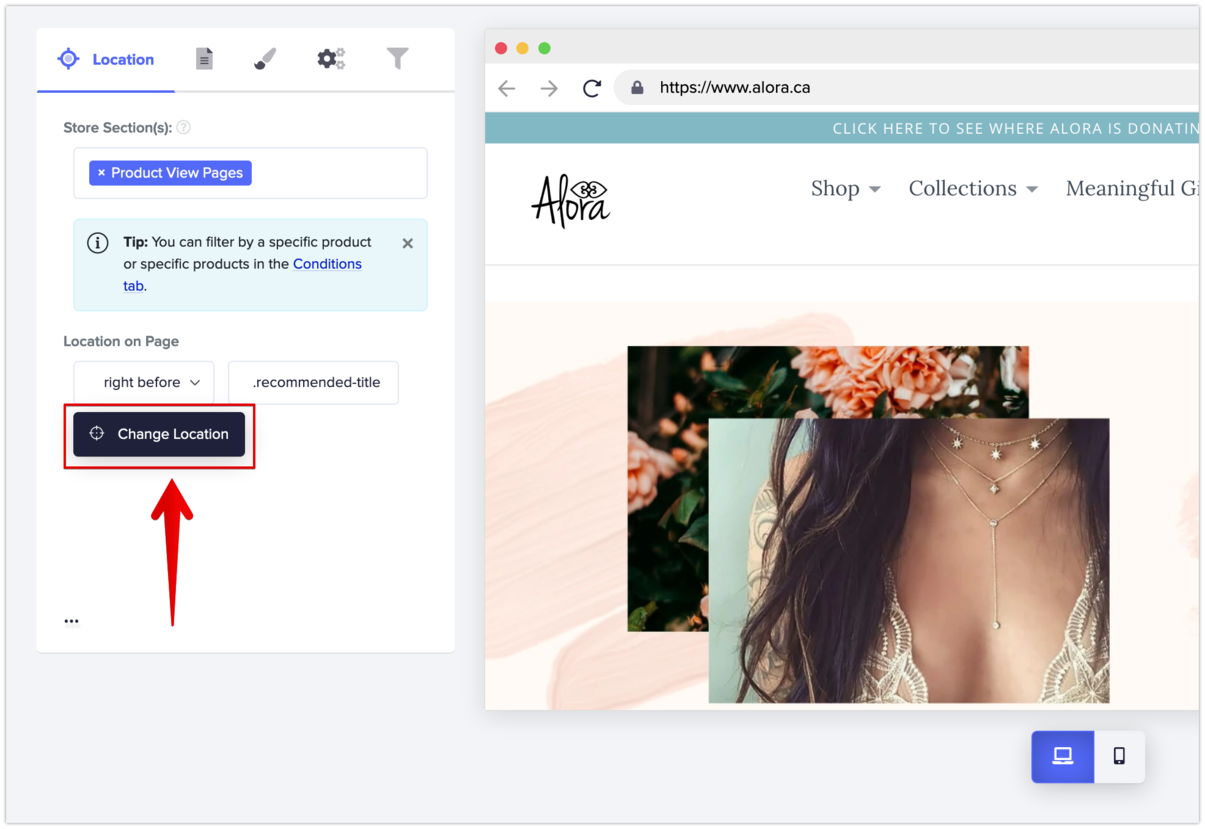Click the Store Section help question icon
This screenshot has width=1205, height=829.
184,128
